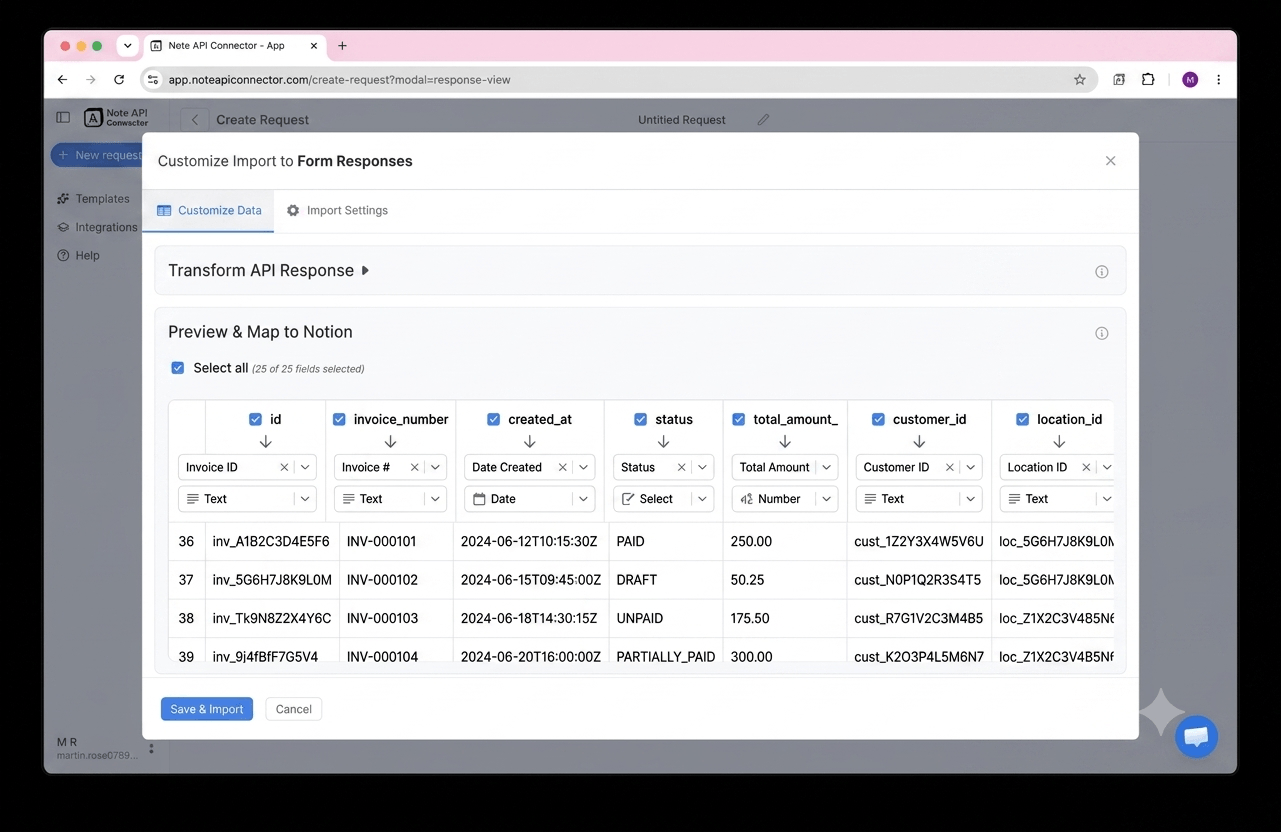Bookmark this page with the star icon

[1080, 80]
